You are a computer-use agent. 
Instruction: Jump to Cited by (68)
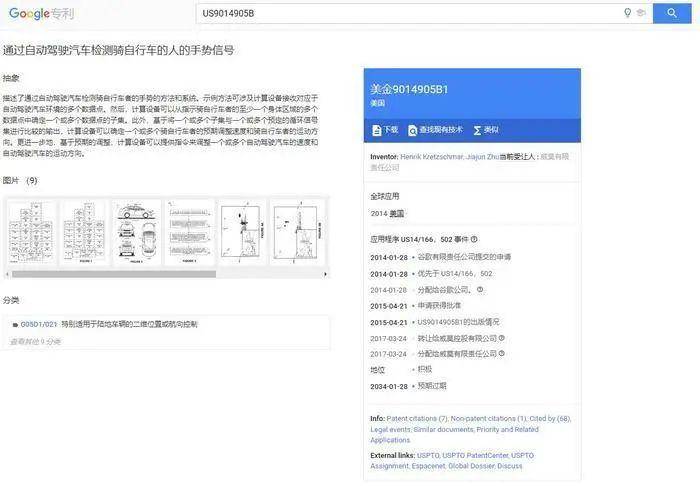[x=550, y=419]
